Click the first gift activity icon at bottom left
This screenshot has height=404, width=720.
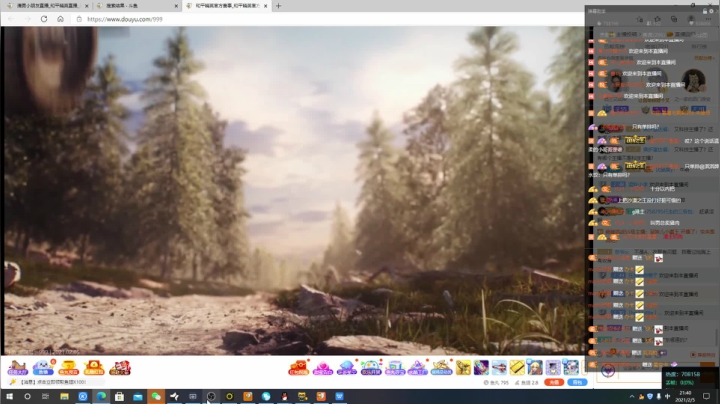(17, 368)
